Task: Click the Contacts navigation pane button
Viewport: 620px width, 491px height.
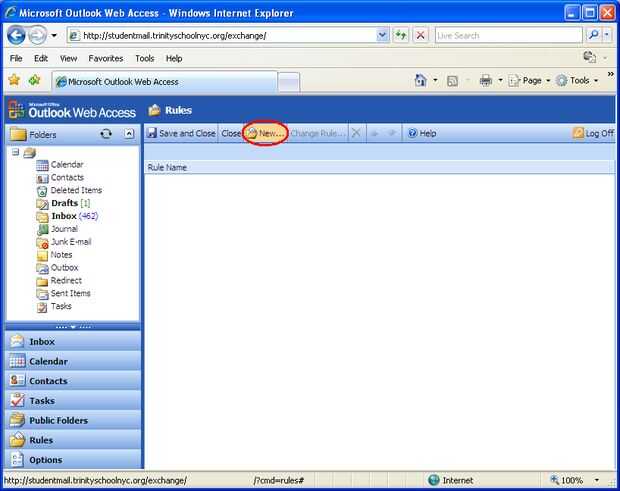Action: pos(74,381)
